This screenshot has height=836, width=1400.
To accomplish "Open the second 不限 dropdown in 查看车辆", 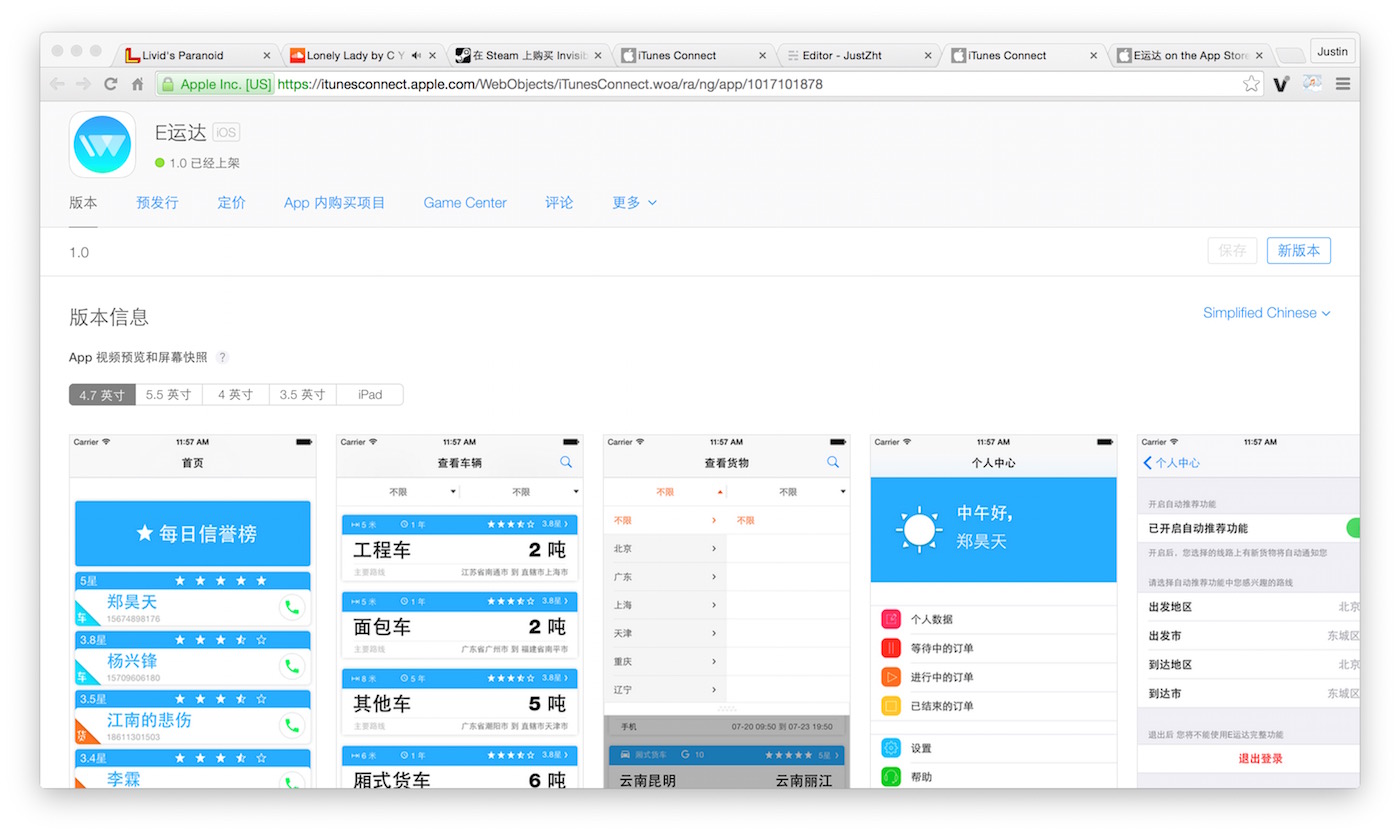I will 521,491.
